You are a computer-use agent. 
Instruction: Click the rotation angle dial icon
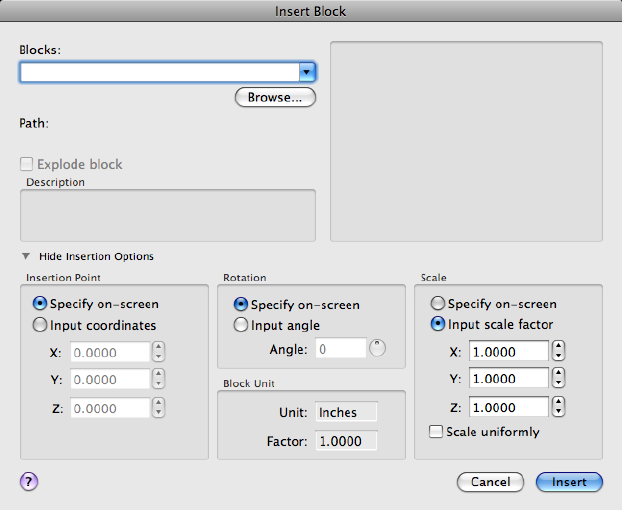click(x=377, y=349)
